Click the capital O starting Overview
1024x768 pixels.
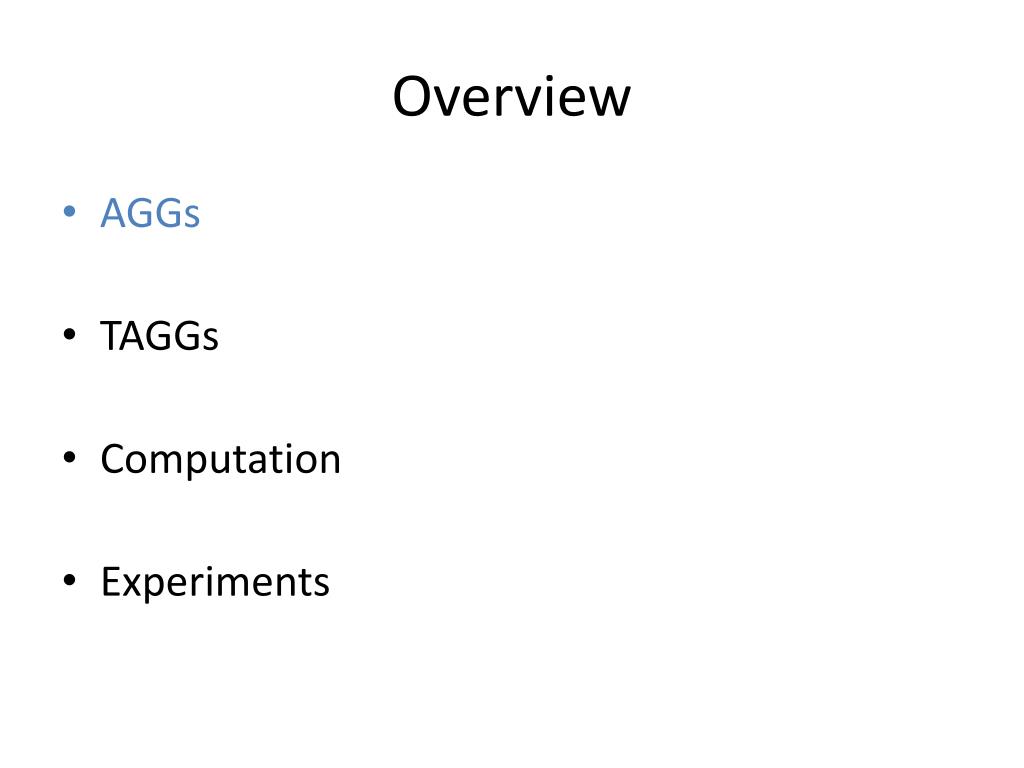click(x=413, y=97)
